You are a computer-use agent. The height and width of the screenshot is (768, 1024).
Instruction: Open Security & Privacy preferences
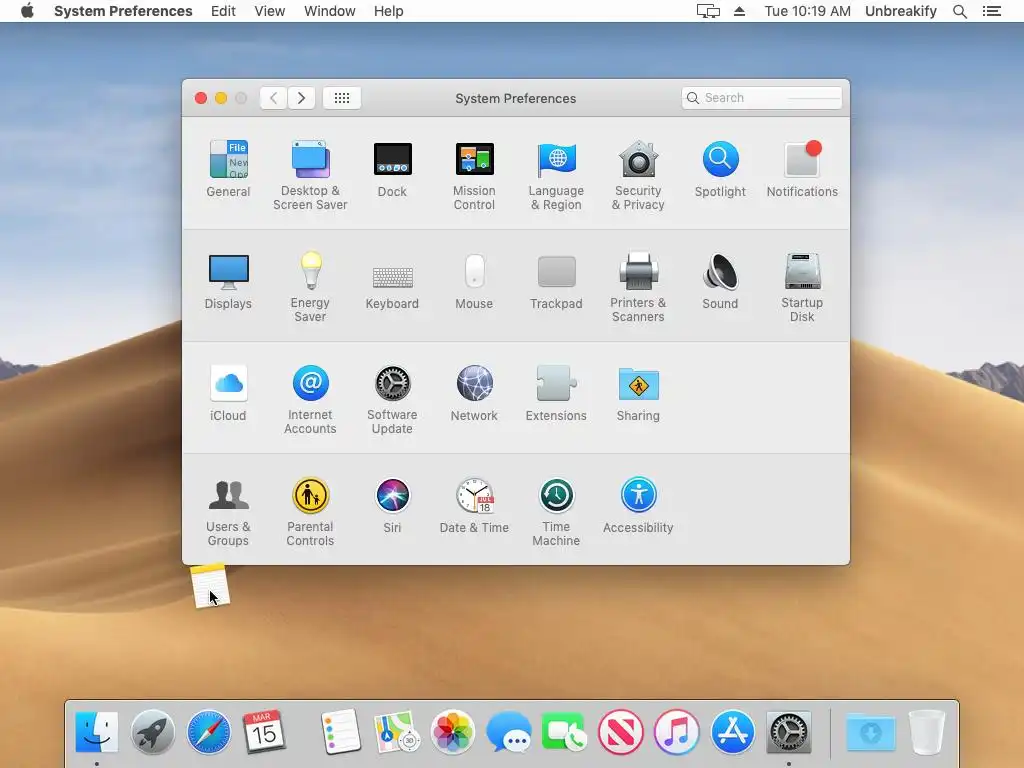pyautogui.click(x=638, y=175)
